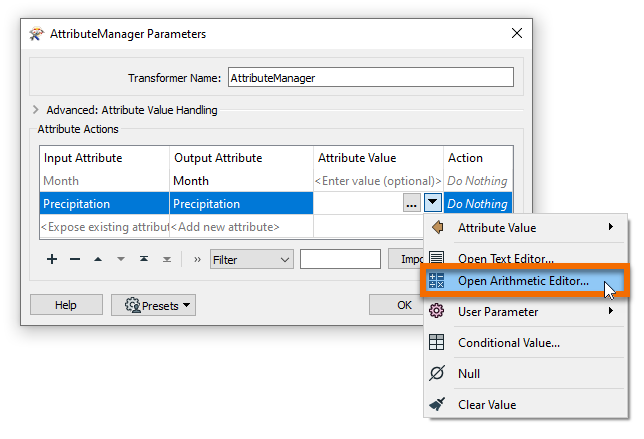Open the Attribute Value submenu
This screenshot has width=644, height=439.
coord(525,228)
